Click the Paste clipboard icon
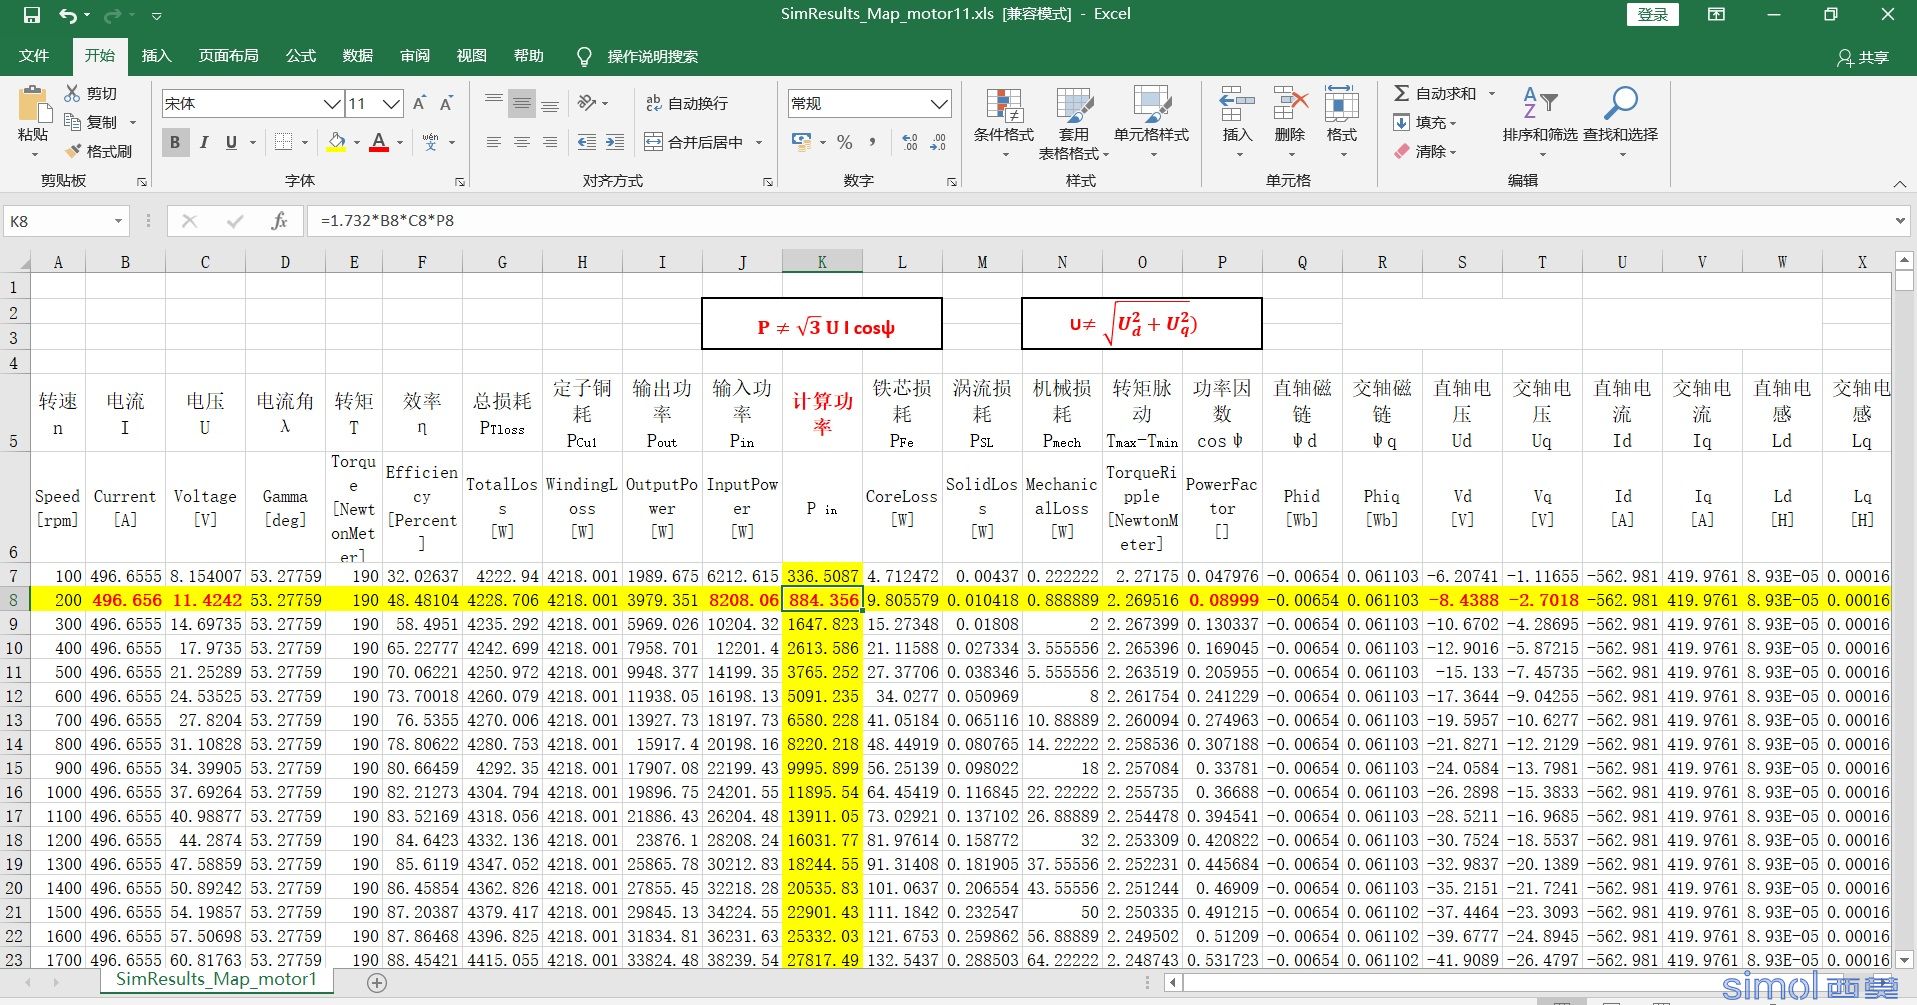The height and width of the screenshot is (1005, 1917). coord(33,105)
